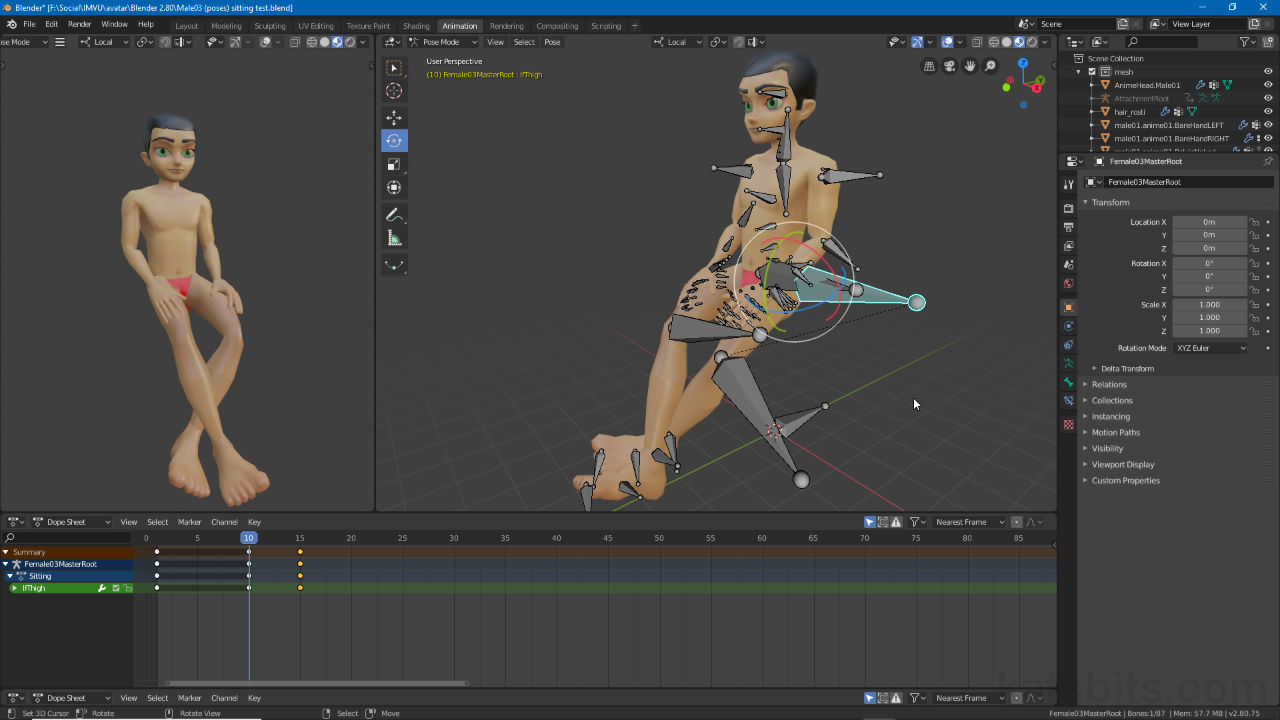This screenshot has height=720, width=1280.
Task: Click the viewport zoom magnifier gizmo
Action: (x=990, y=66)
